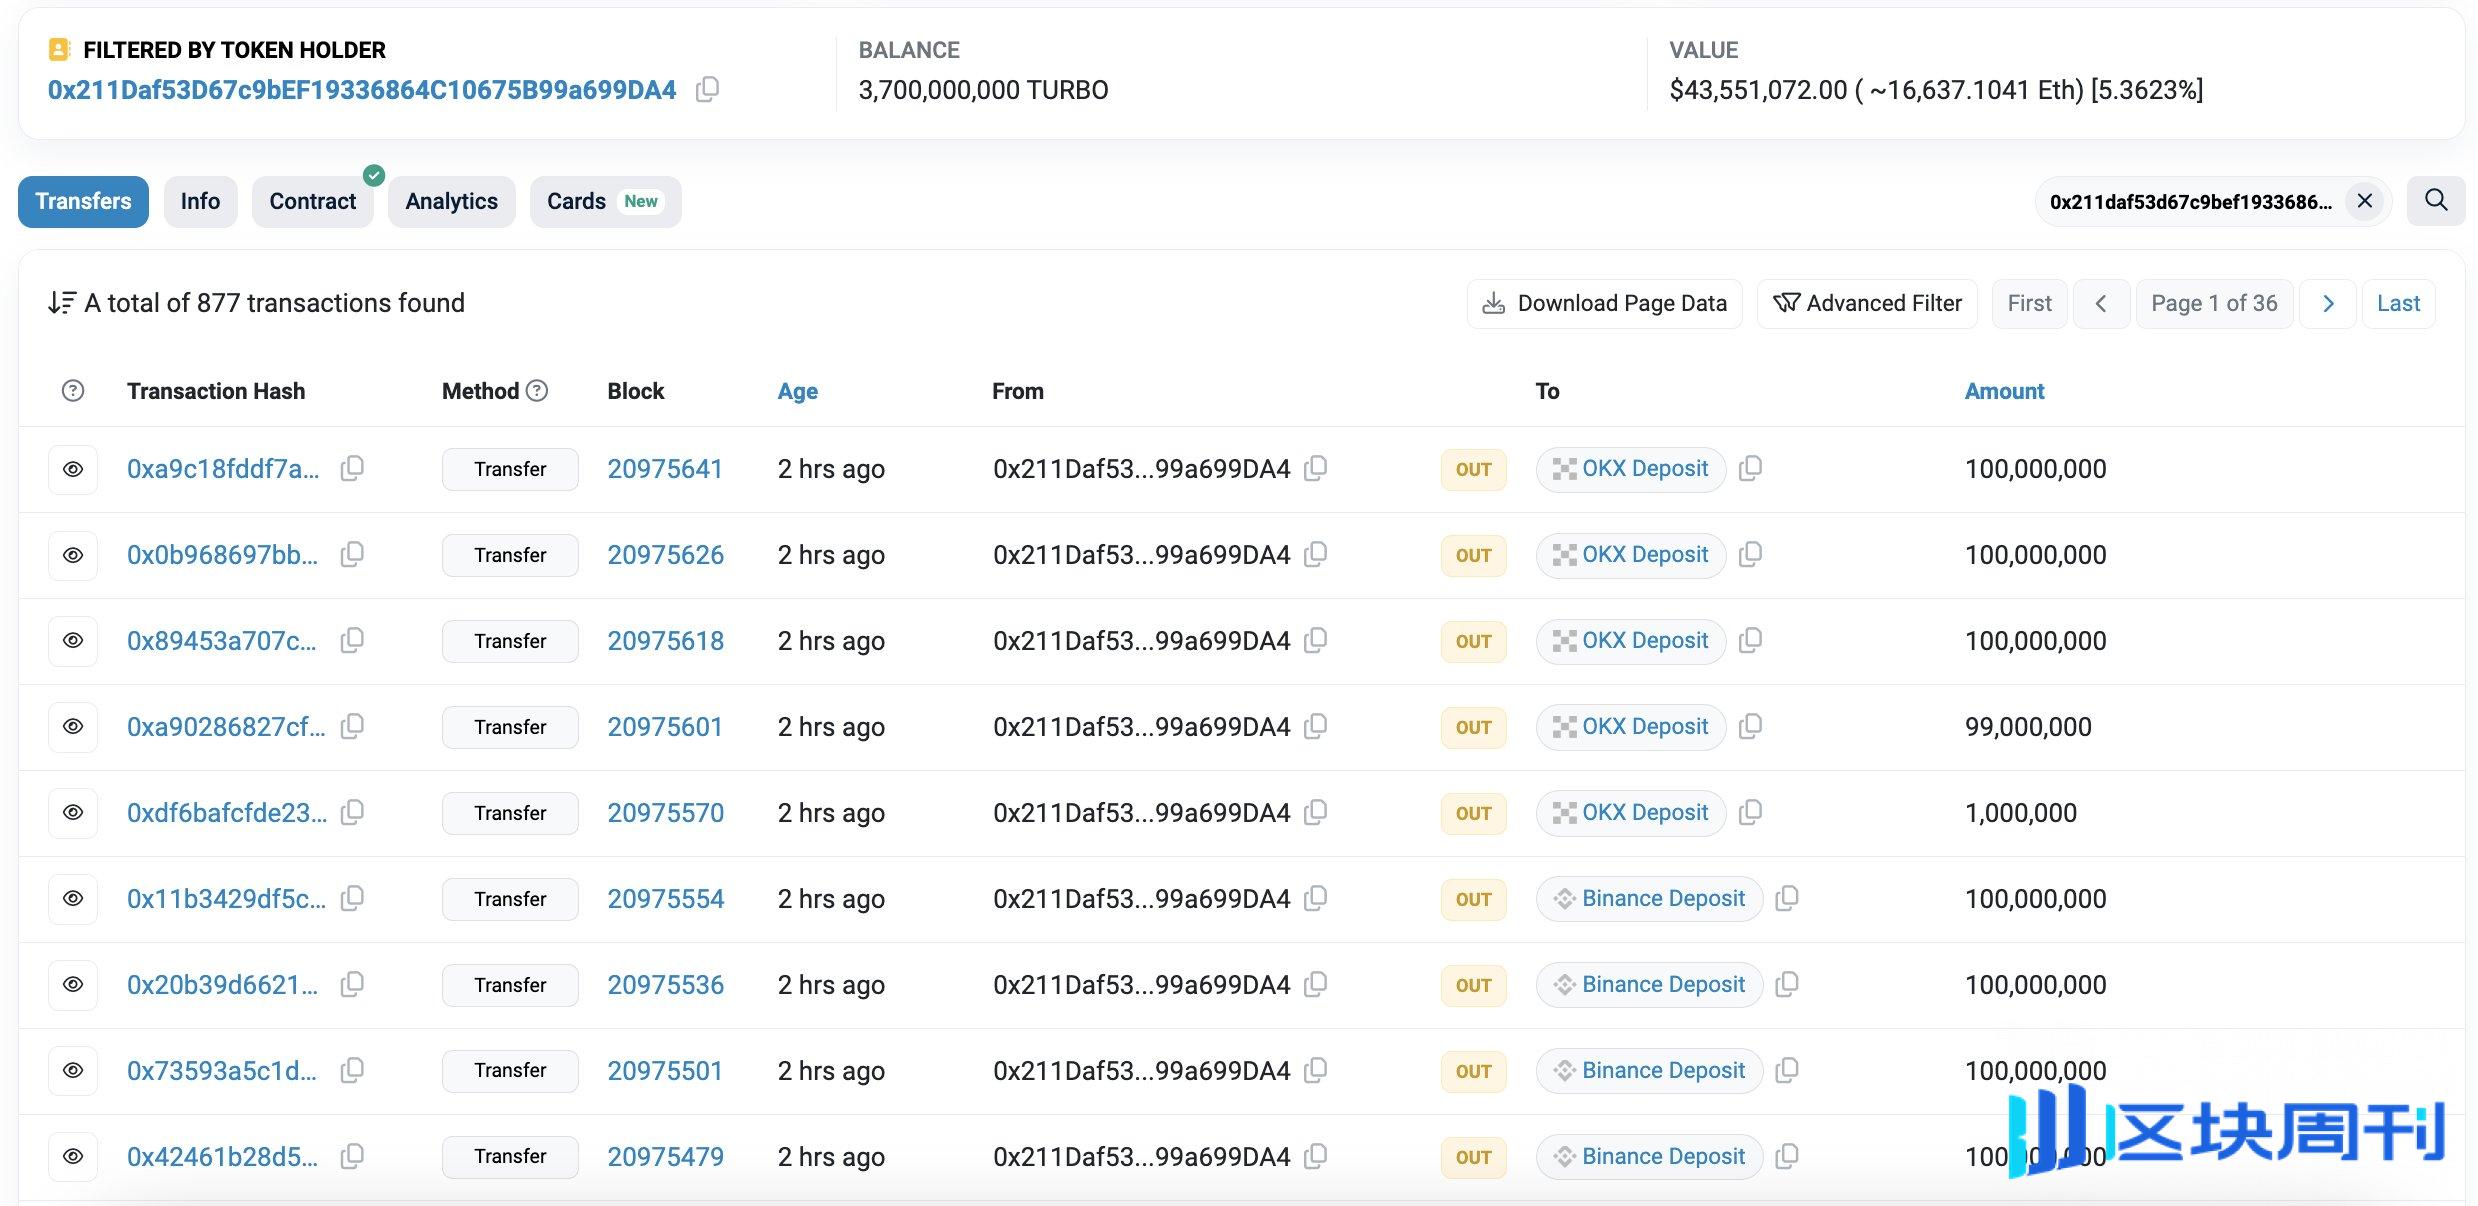Viewport: 2478px width, 1206px height.
Task: Toggle eye preview for 0x20b39d6621
Action: pyautogui.click(x=73, y=985)
